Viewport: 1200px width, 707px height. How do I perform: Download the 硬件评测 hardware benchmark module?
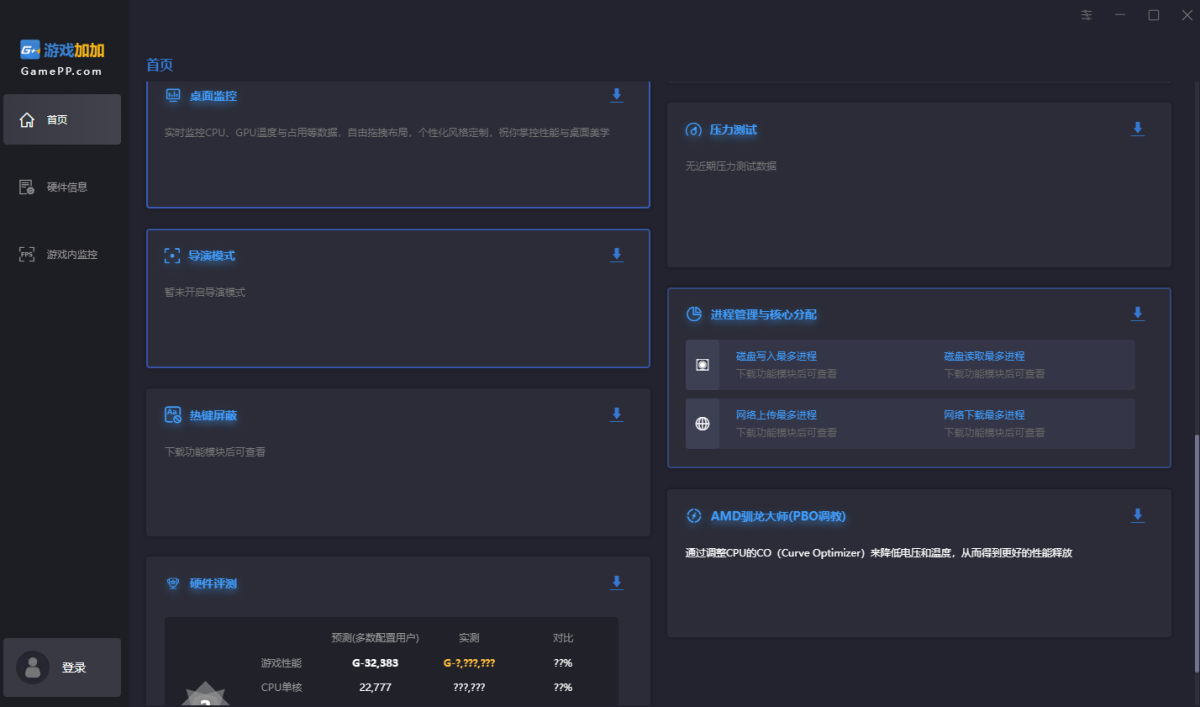tap(617, 583)
